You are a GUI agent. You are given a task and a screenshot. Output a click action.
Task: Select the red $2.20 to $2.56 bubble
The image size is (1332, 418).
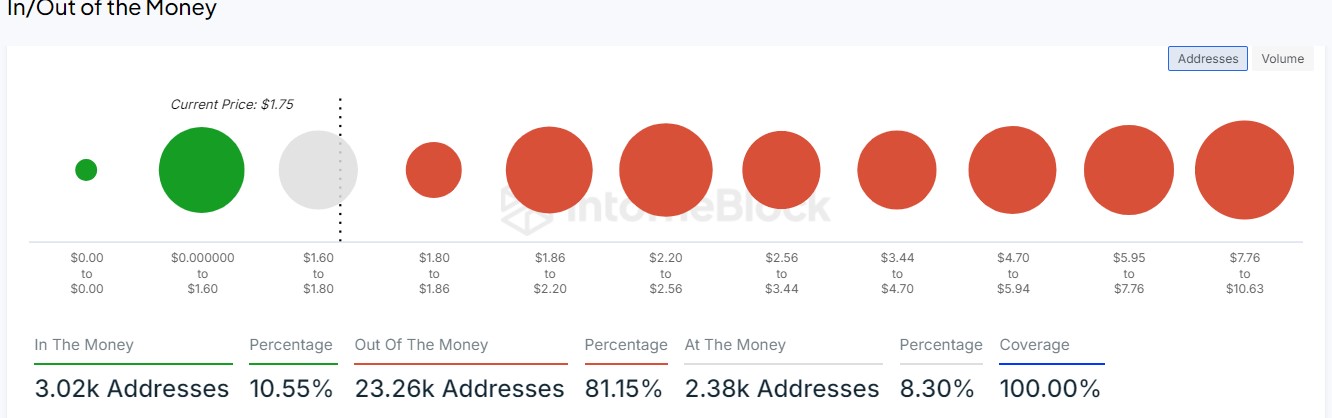(x=665, y=170)
